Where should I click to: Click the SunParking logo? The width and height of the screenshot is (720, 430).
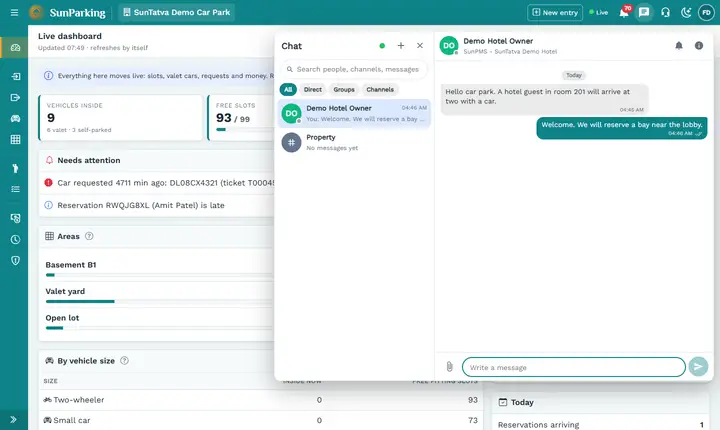click(x=68, y=12)
